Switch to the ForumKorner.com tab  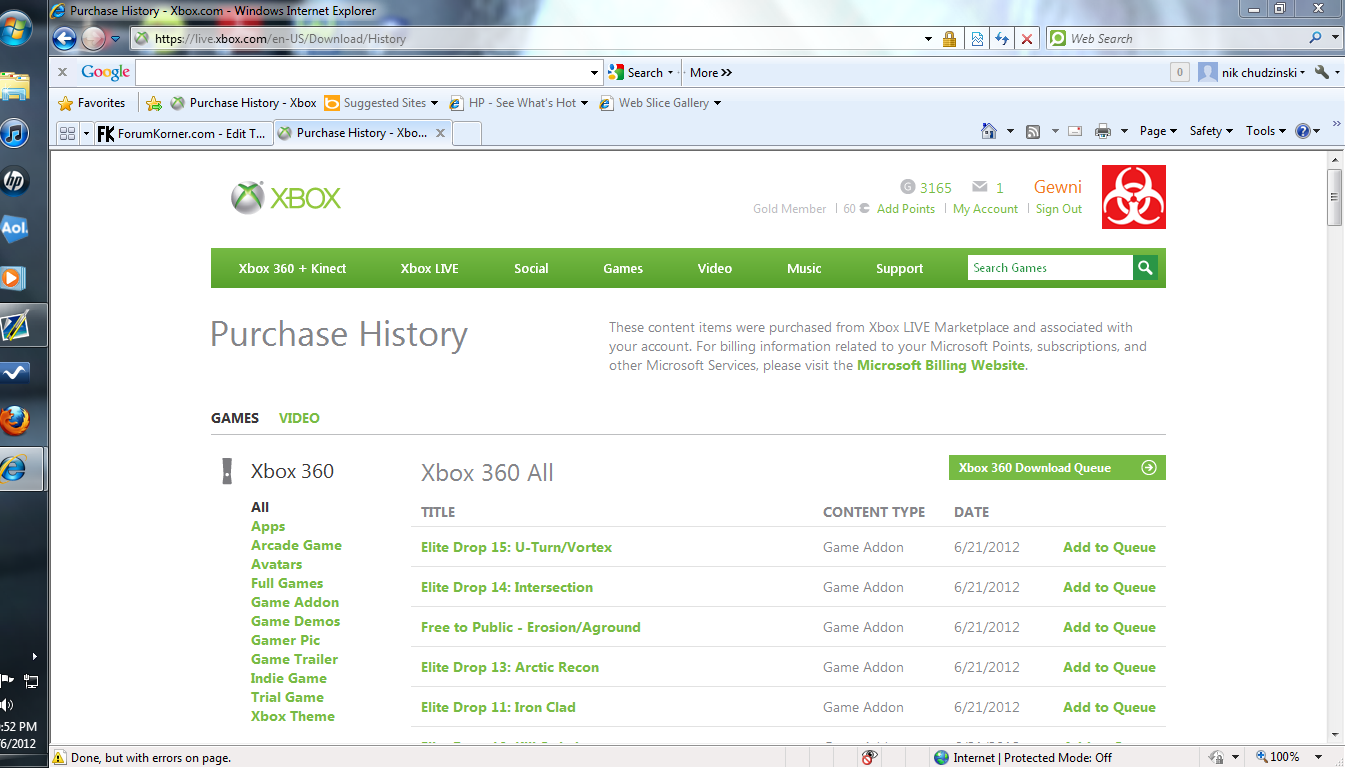182,133
